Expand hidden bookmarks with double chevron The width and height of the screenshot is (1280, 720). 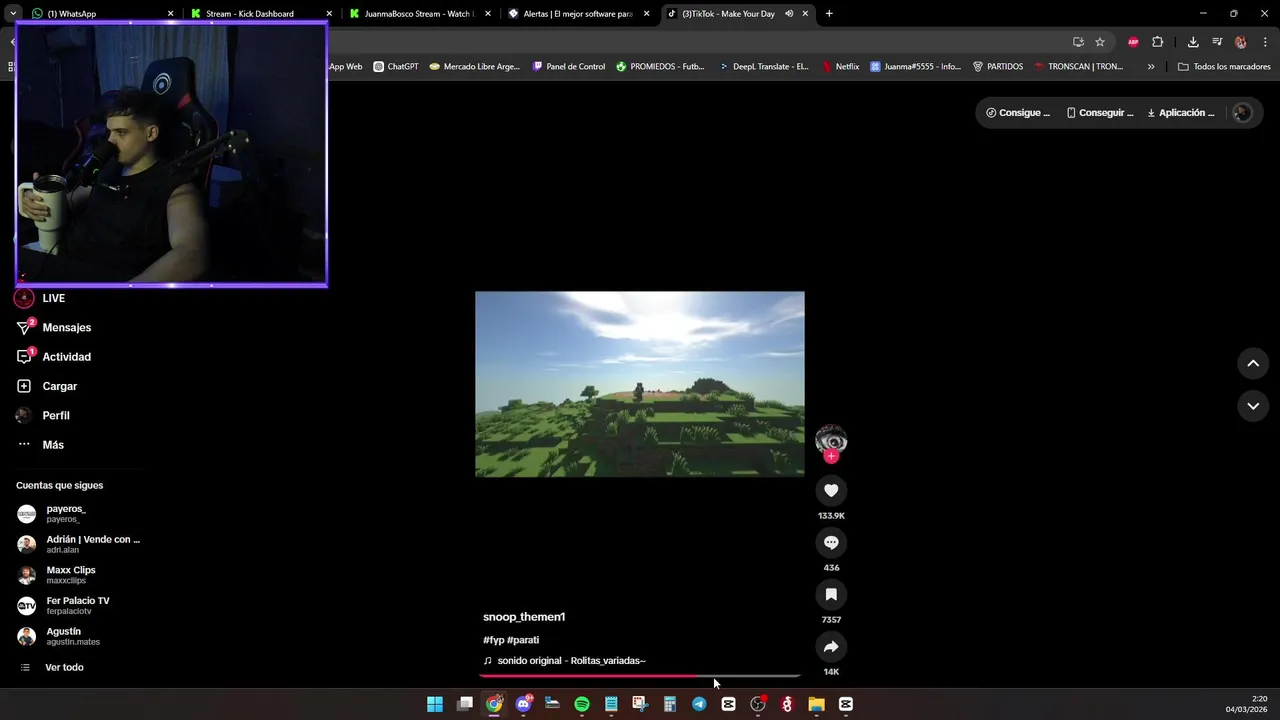coord(1151,67)
